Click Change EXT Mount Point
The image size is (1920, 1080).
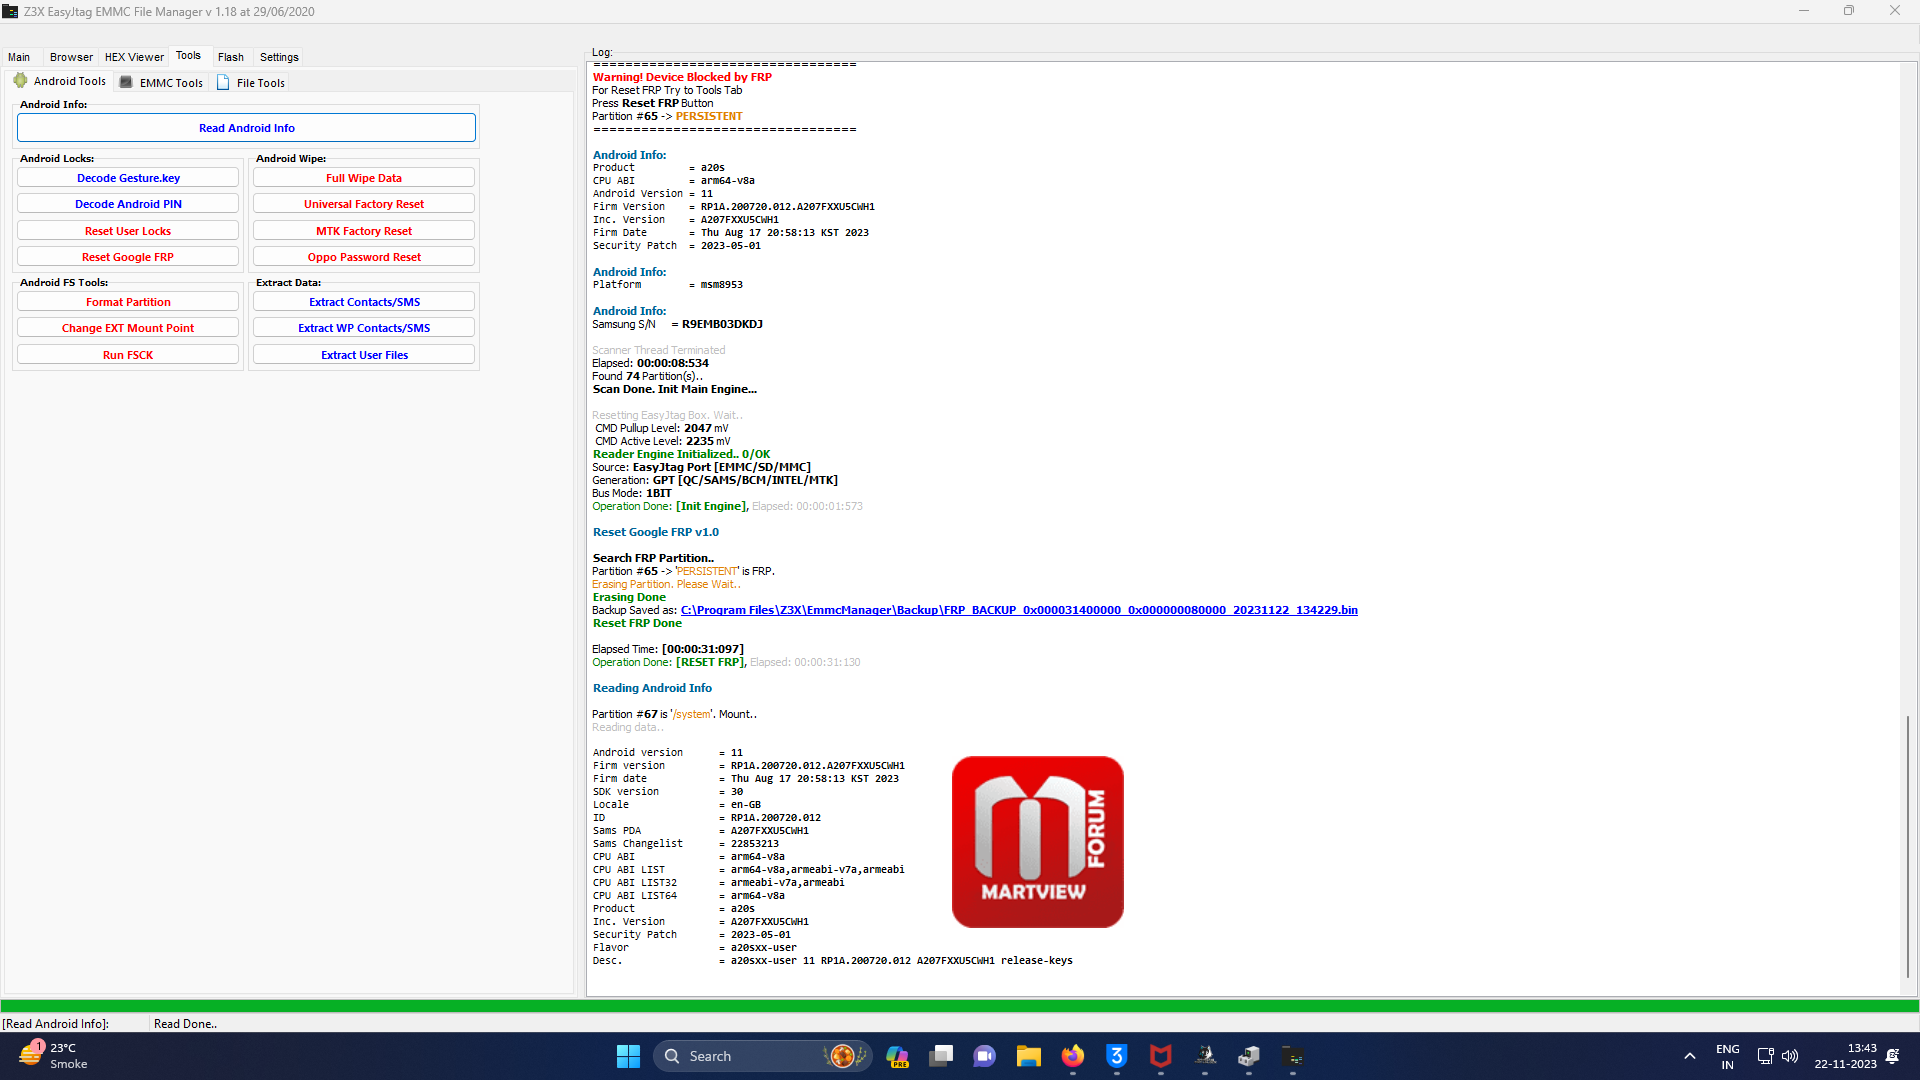[128, 328]
